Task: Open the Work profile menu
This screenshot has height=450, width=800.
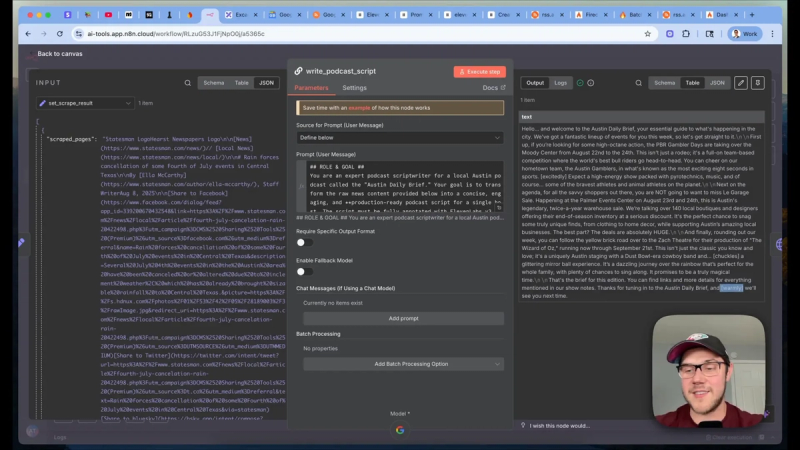Action: (744, 34)
